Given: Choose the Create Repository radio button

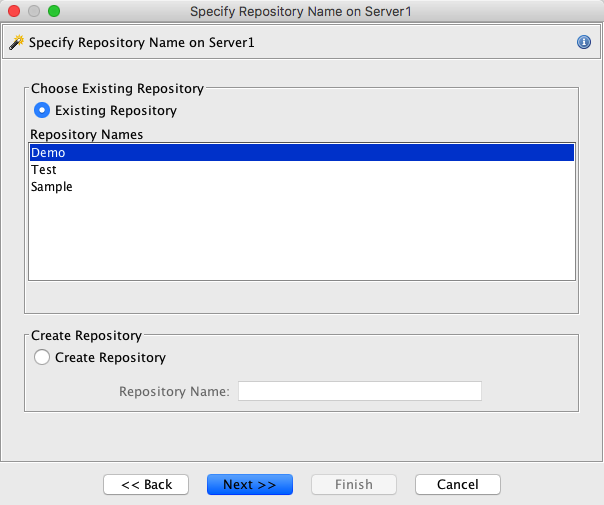Looking at the screenshot, I should 42,357.
